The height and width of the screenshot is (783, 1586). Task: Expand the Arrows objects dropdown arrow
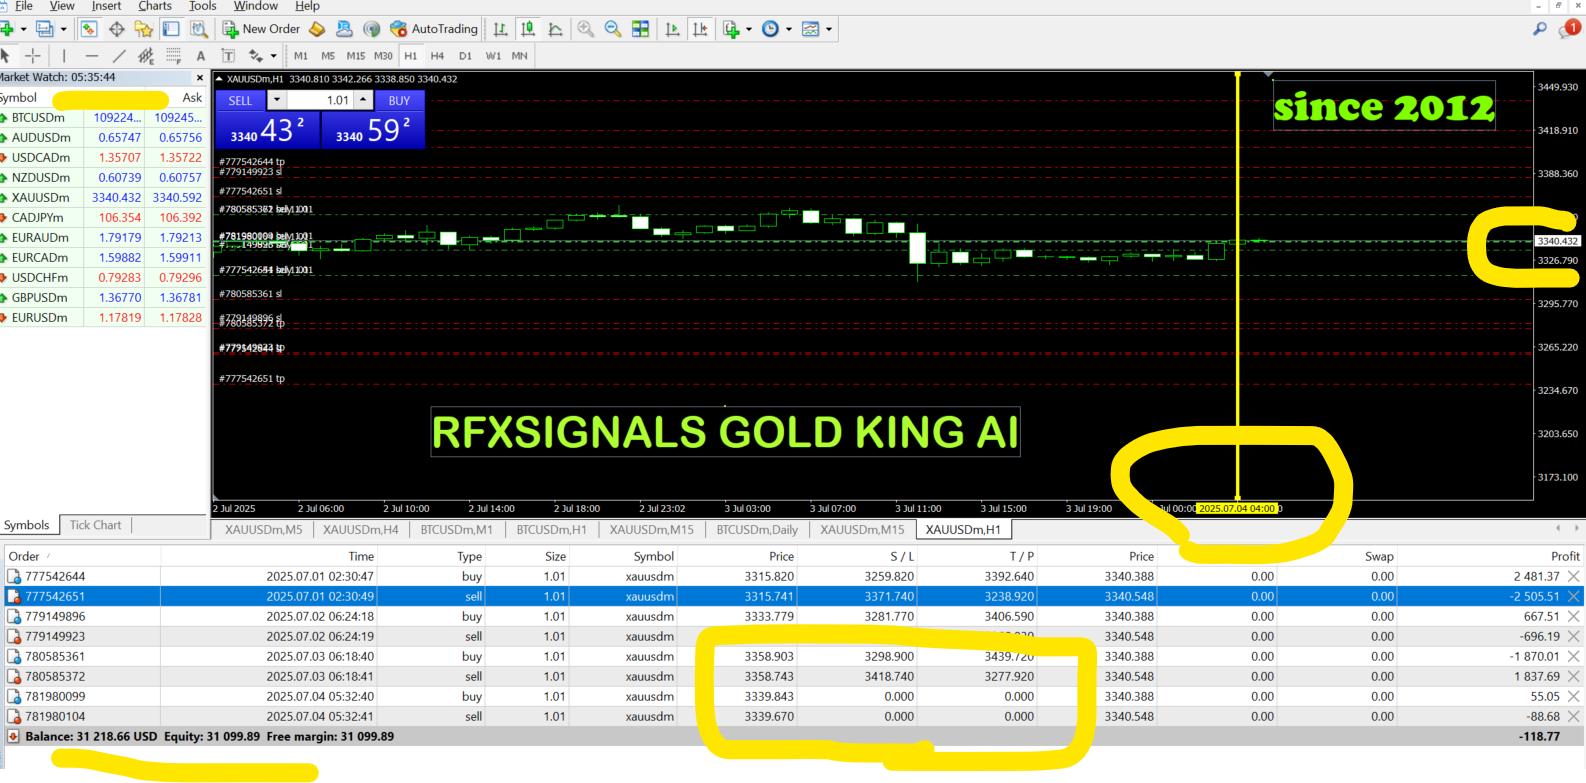click(273, 56)
